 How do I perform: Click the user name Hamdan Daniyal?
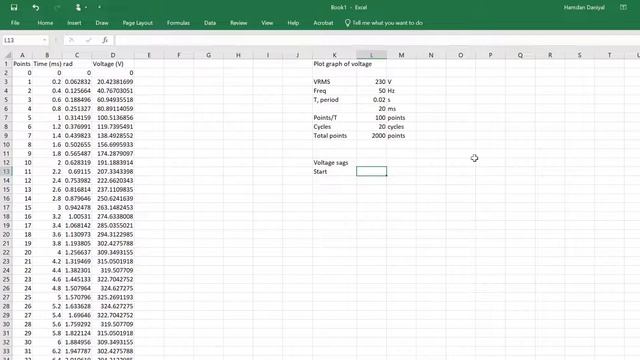(x=584, y=7)
